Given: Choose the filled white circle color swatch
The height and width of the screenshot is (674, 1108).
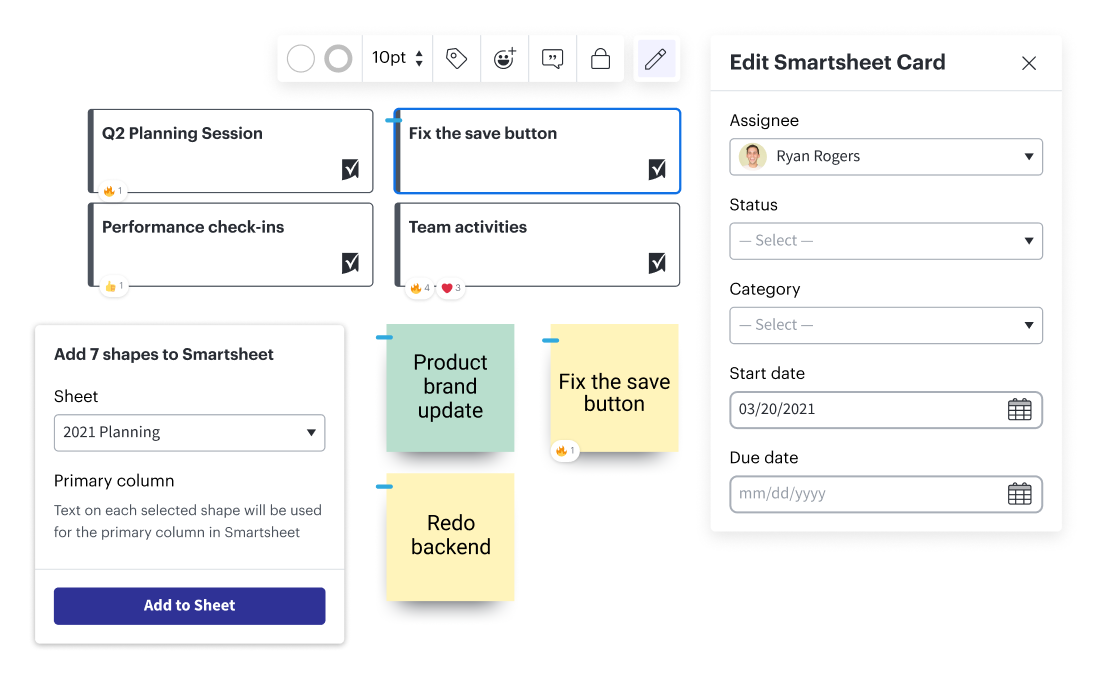Looking at the screenshot, I should coord(301,59).
